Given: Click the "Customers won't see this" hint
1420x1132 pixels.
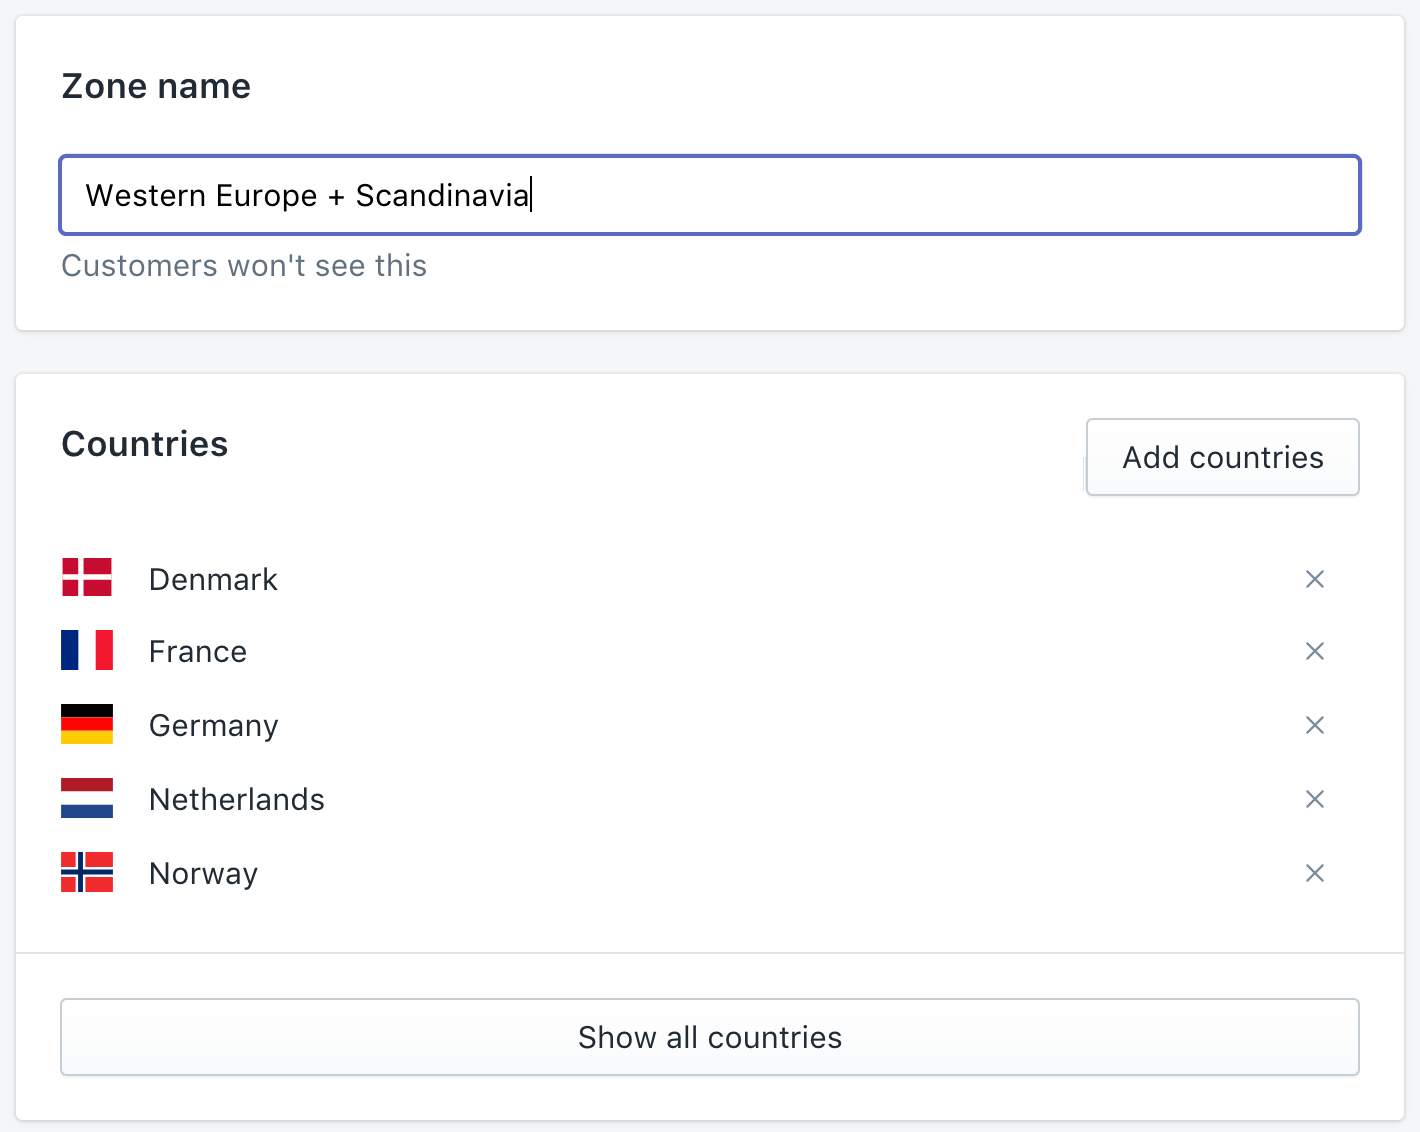Looking at the screenshot, I should click(x=244, y=266).
